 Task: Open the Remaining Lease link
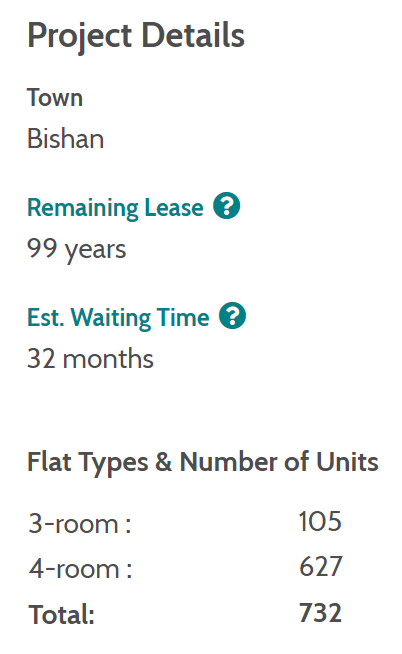pos(115,208)
